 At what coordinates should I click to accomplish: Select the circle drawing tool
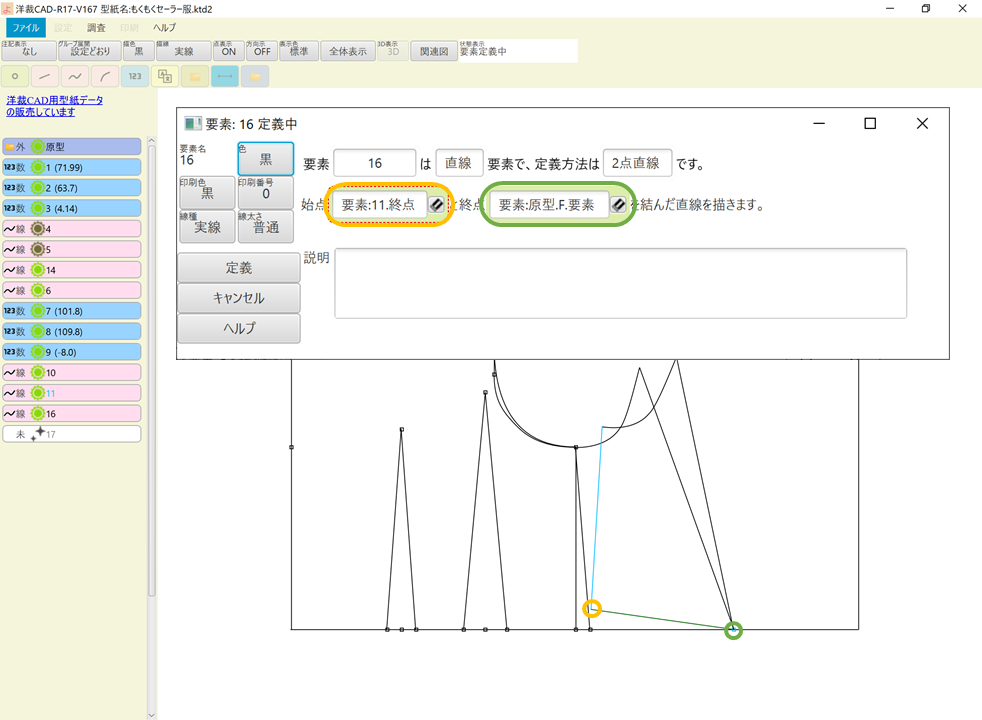coord(13,76)
